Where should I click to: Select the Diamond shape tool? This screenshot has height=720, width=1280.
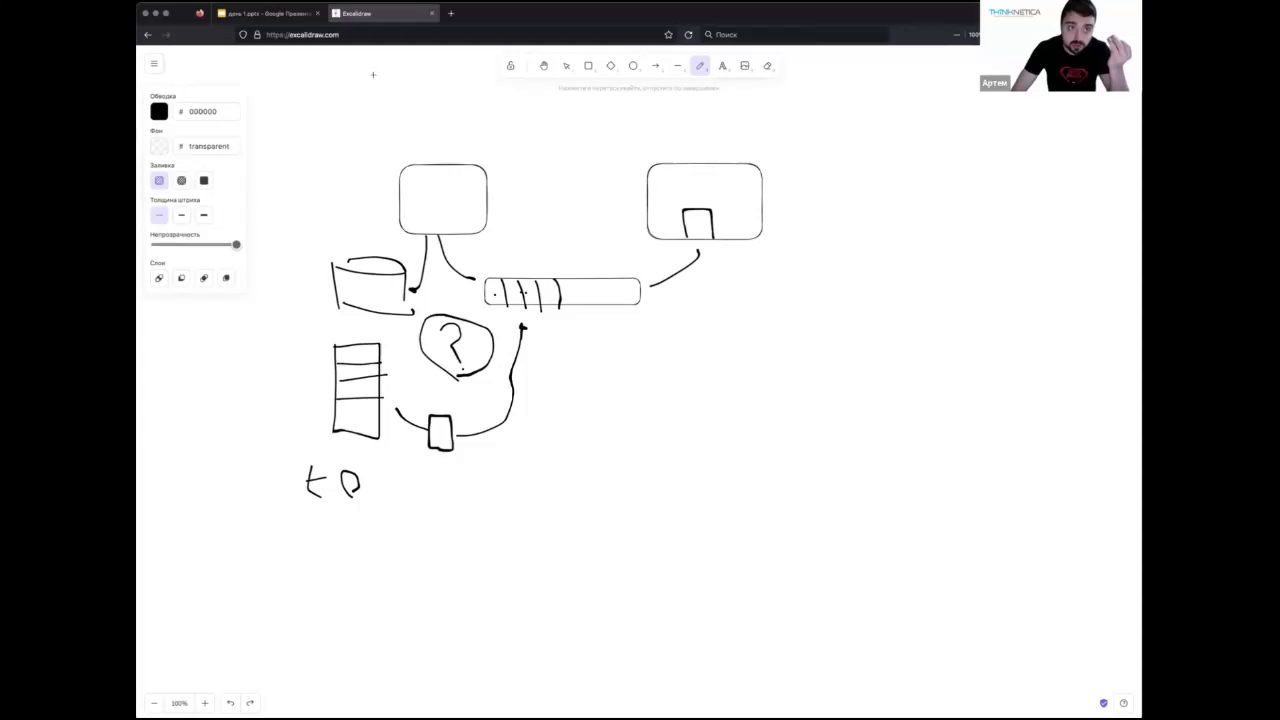pyautogui.click(x=611, y=66)
